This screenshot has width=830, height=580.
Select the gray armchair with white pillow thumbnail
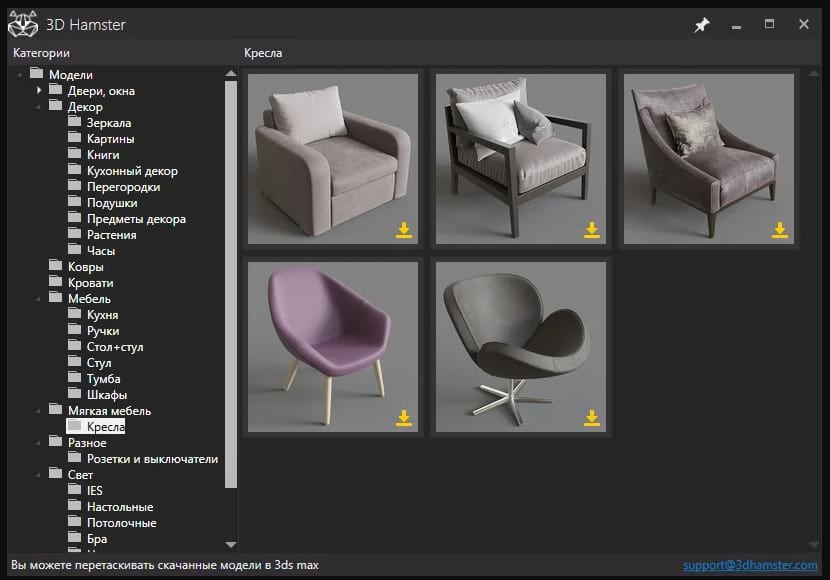(x=332, y=159)
